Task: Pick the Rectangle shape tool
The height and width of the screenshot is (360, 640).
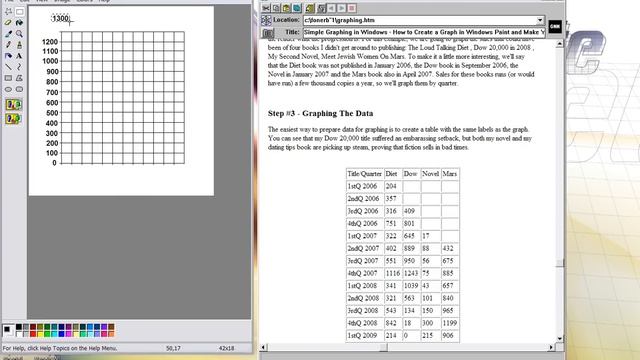Action: (8, 78)
